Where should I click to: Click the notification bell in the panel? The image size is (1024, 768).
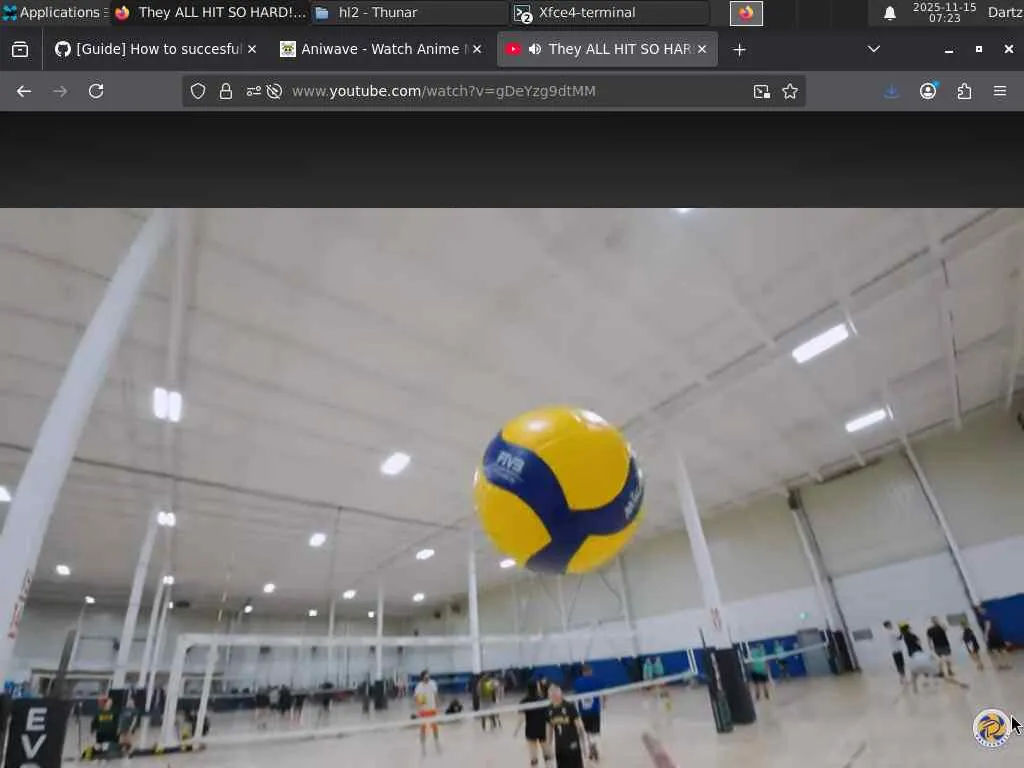889,13
